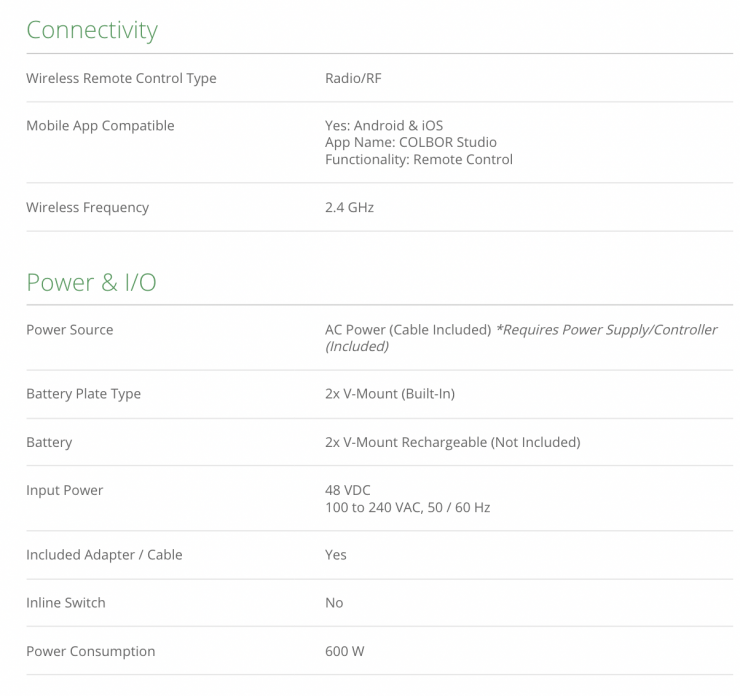
Task: Click the Power & I/O section heading
Action: point(91,282)
